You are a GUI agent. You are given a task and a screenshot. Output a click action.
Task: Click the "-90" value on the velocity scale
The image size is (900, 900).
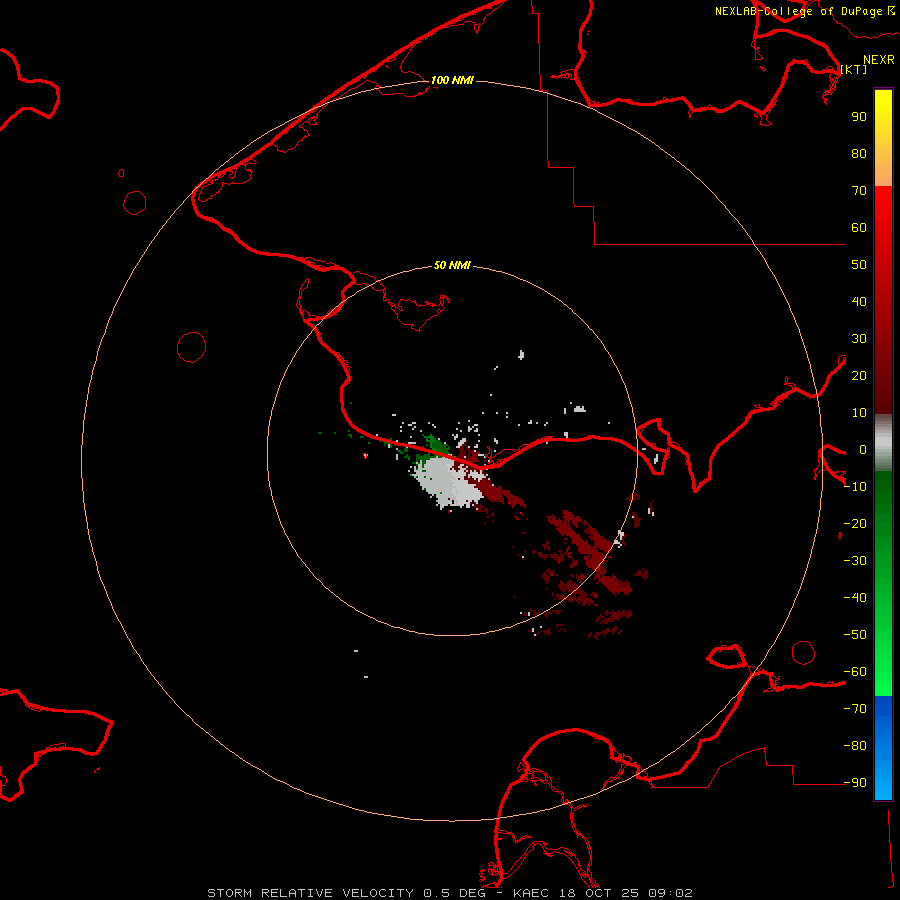pyautogui.click(x=855, y=782)
